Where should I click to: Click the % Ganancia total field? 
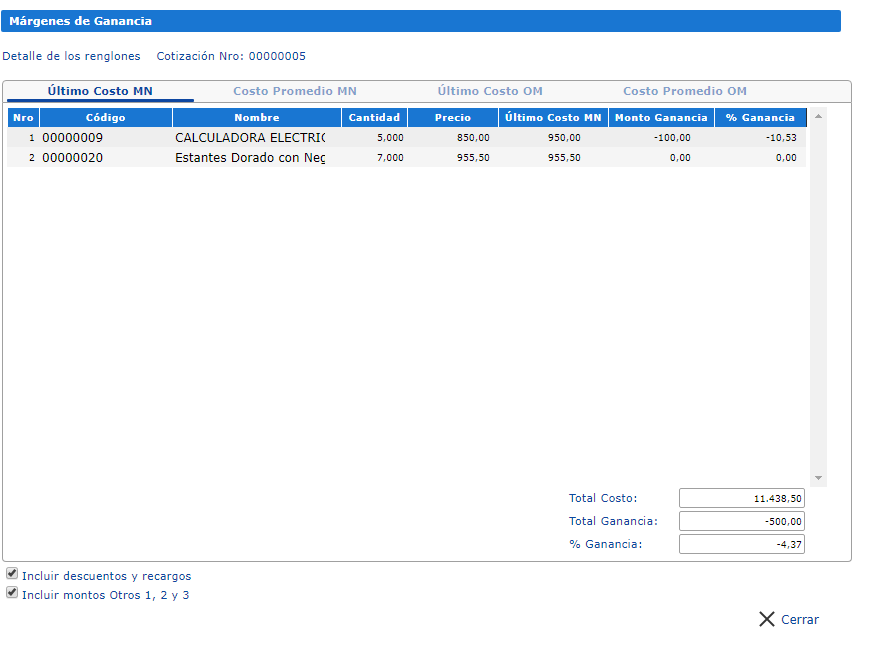pyautogui.click(x=741, y=544)
